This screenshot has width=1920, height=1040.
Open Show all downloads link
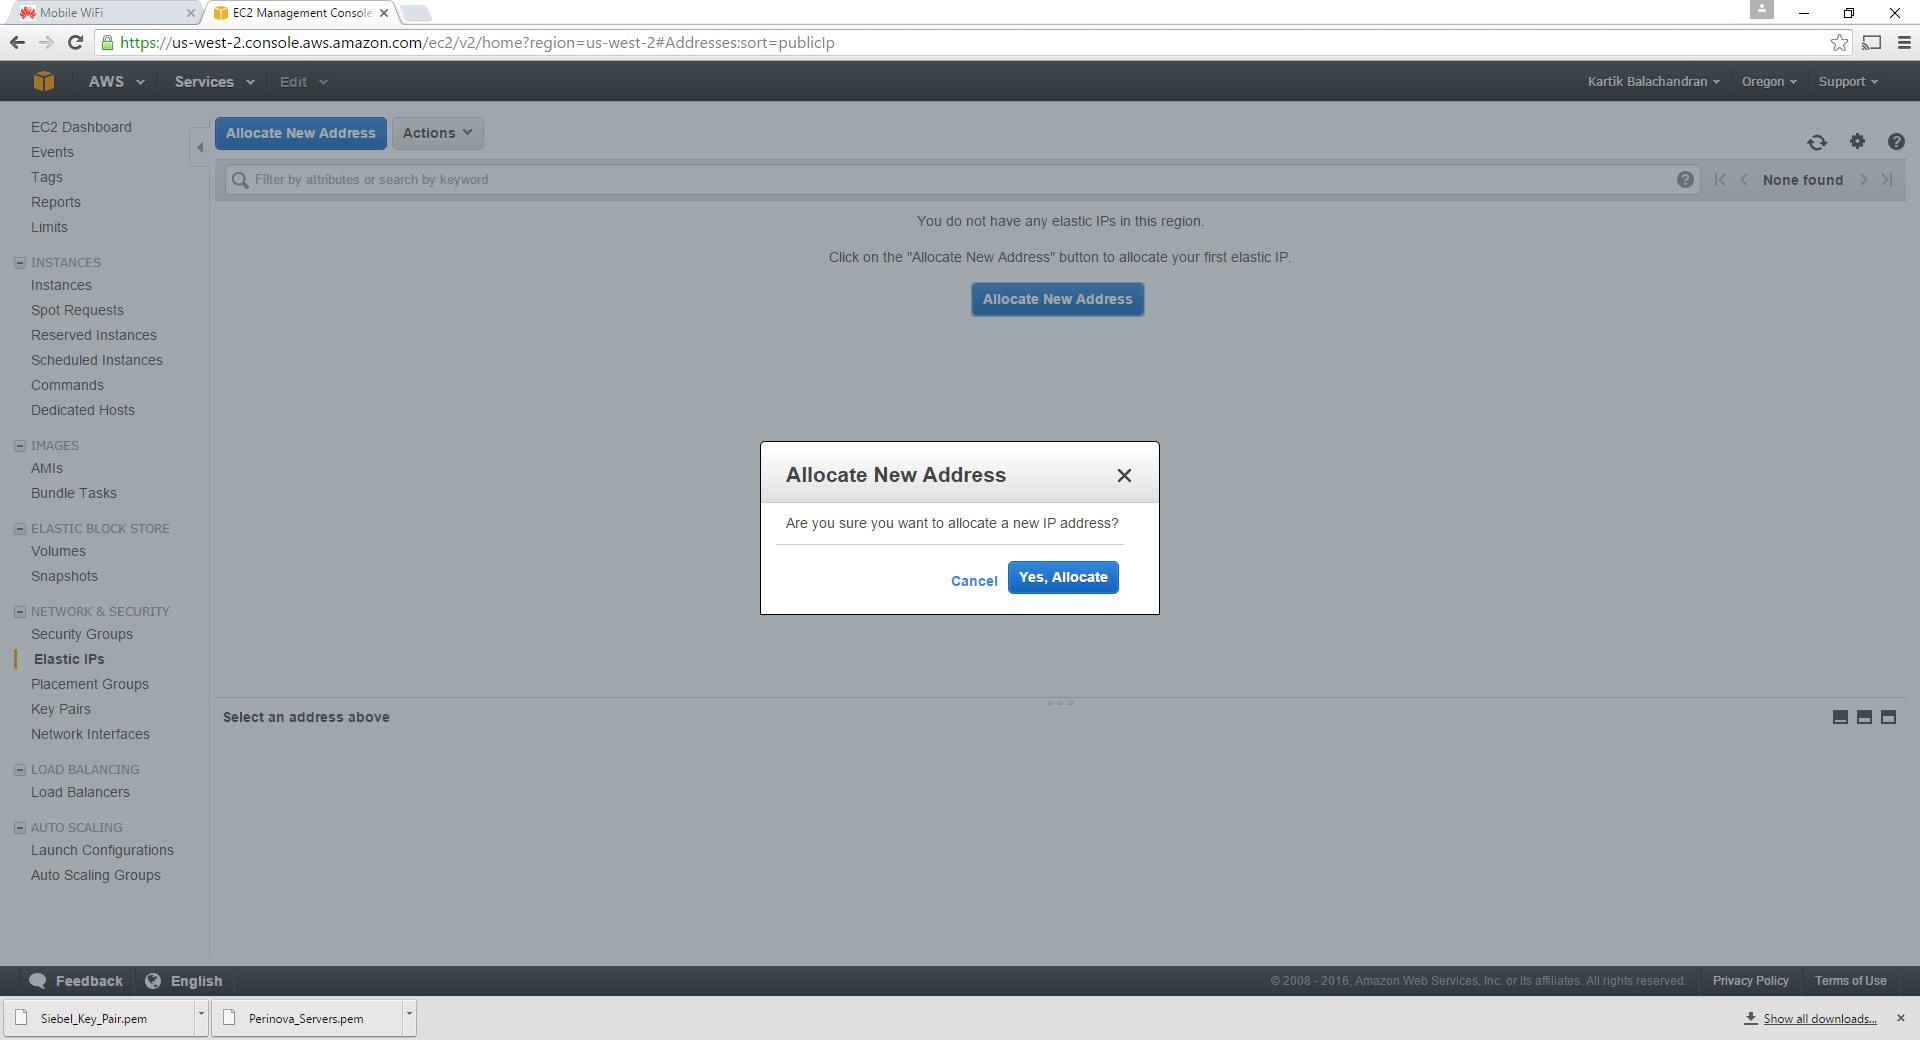1820,1019
